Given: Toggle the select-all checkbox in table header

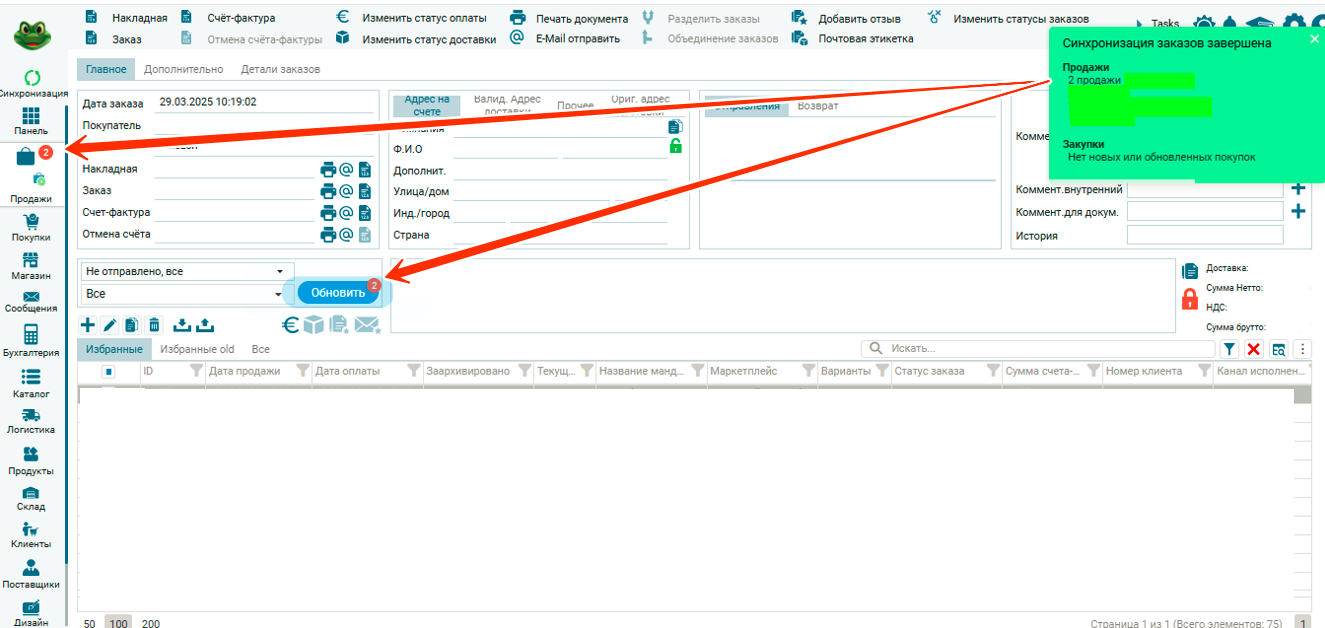Looking at the screenshot, I should click(108, 371).
